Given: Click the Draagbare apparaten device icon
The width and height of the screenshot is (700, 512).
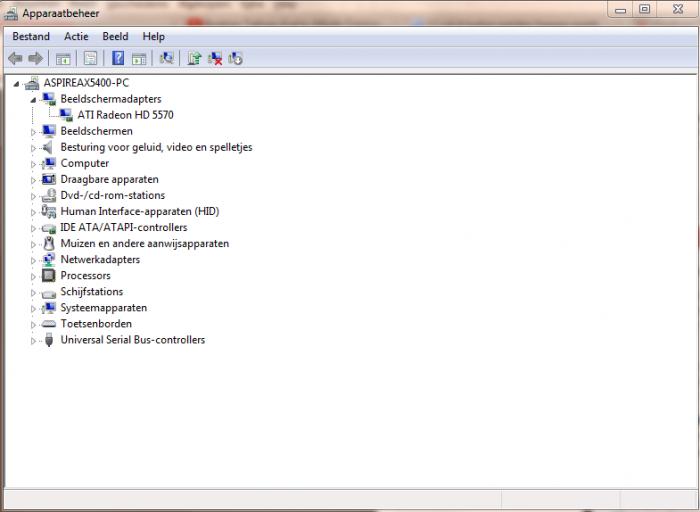Looking at the screenshot, I should click(49, 179).
